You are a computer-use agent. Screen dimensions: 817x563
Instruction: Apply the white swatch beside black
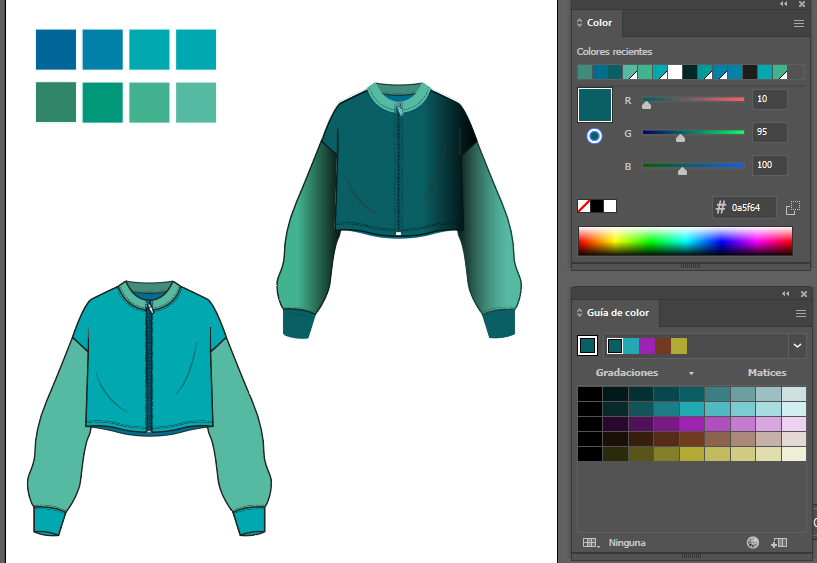coord(610,206)
